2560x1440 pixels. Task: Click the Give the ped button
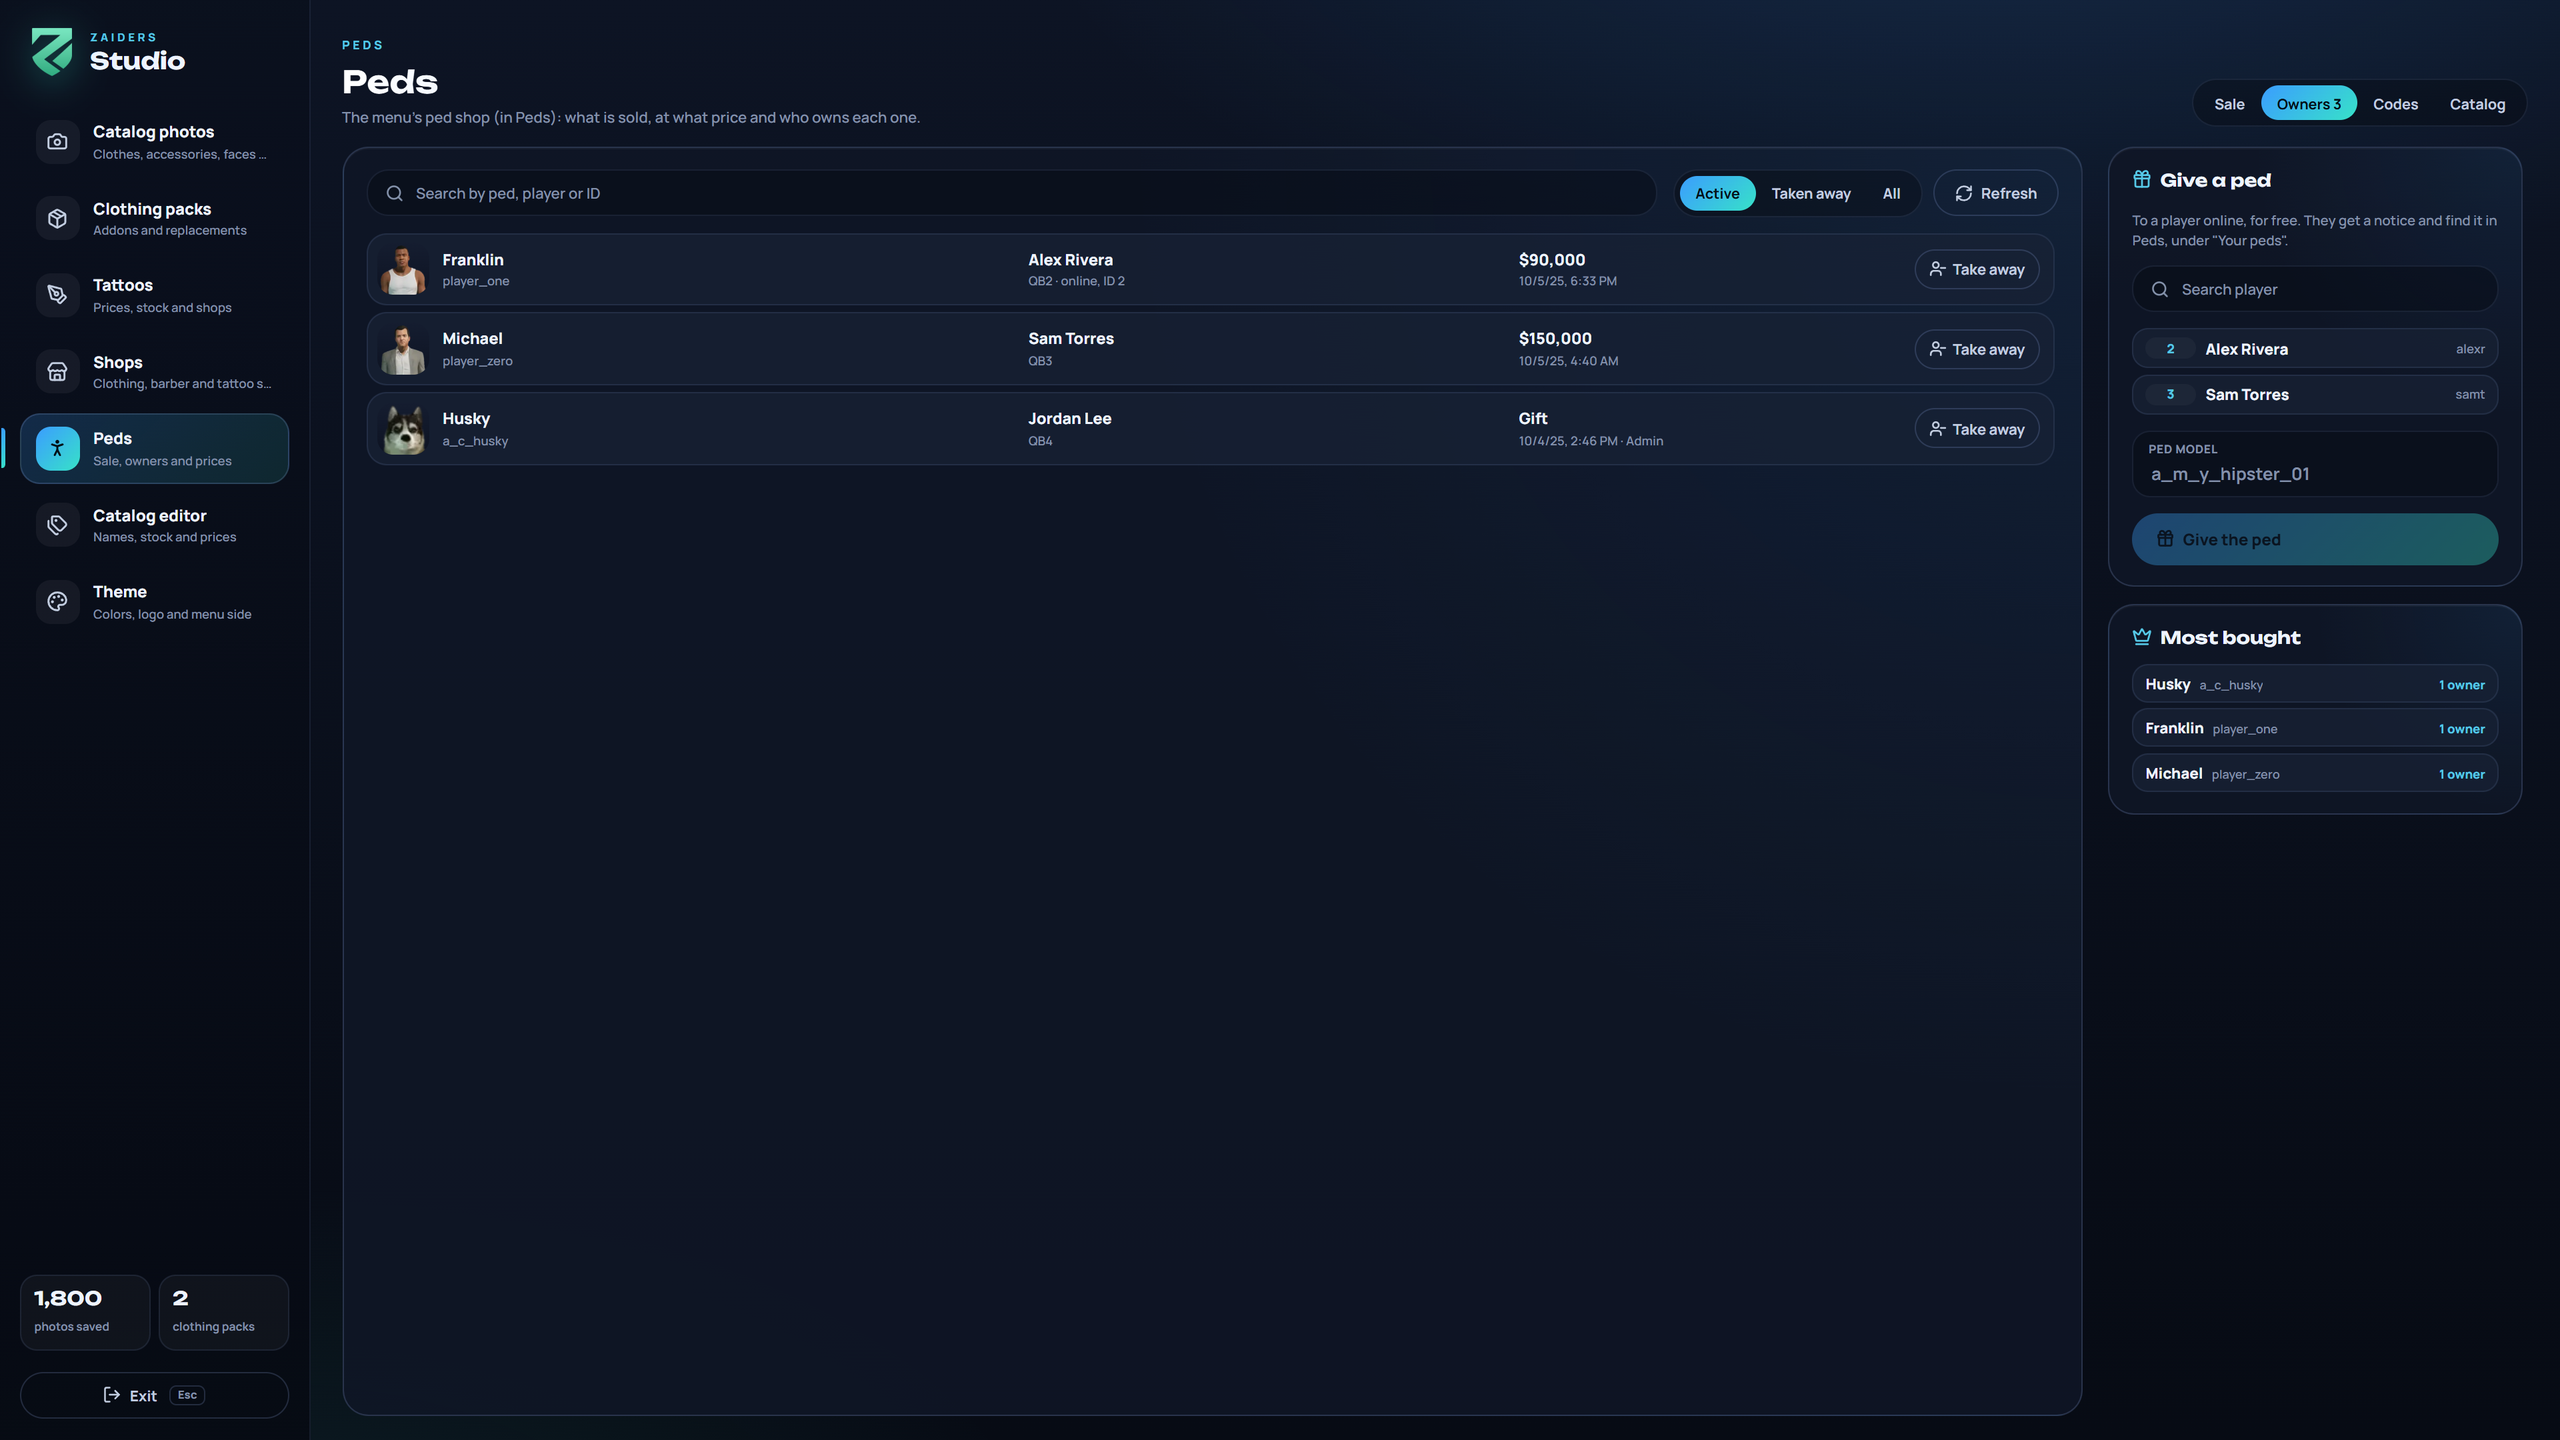pos(2314,539)
